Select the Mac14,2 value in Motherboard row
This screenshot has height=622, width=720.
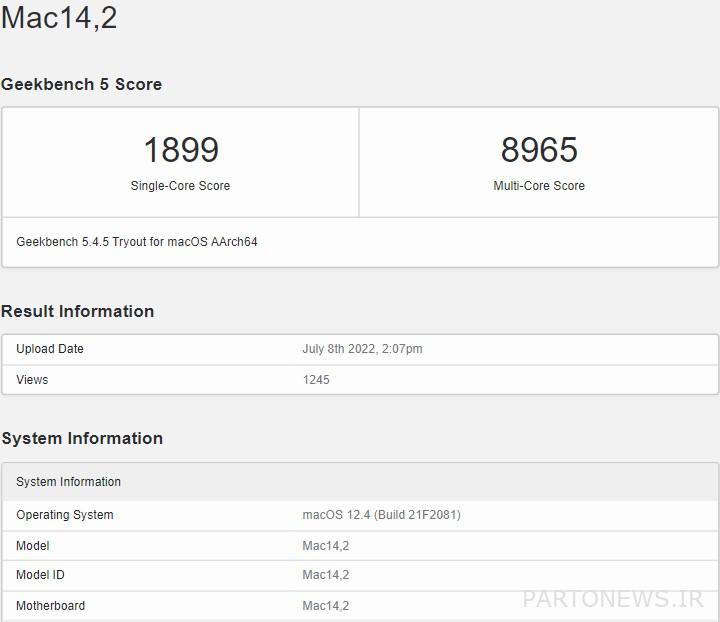(326, 606)
